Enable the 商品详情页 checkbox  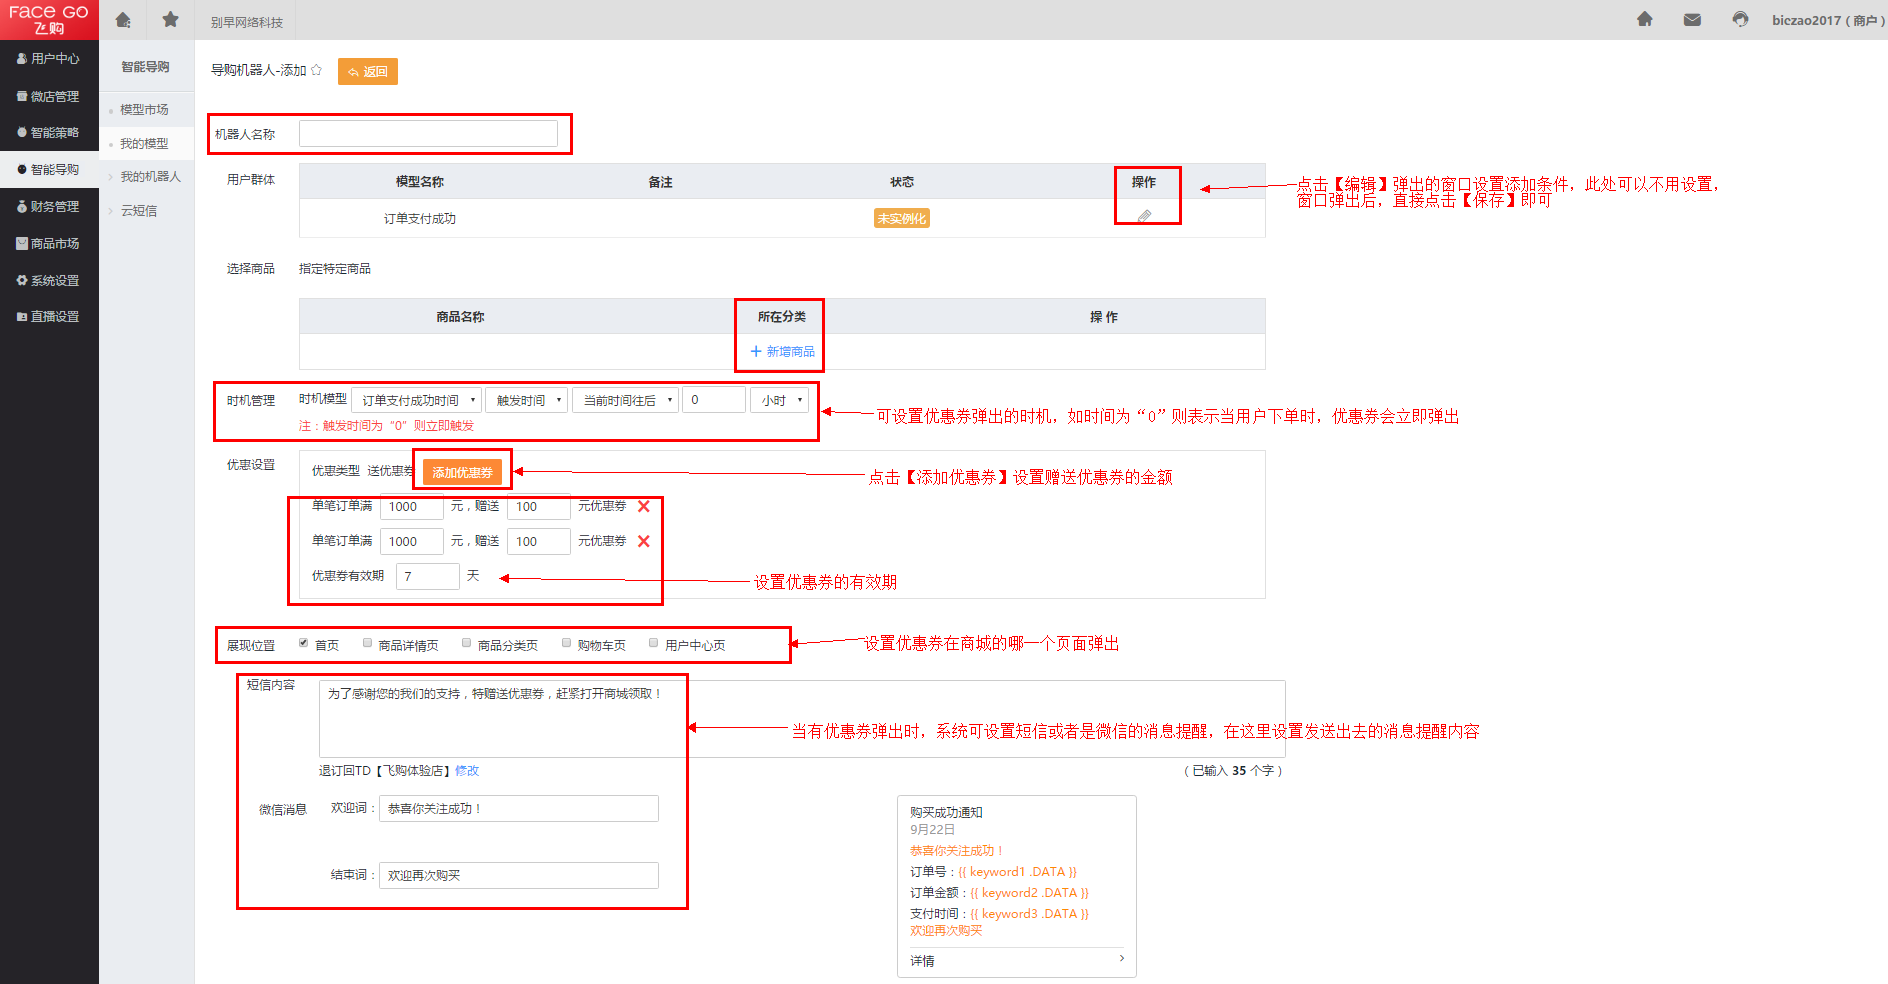(x=368, y=643)
